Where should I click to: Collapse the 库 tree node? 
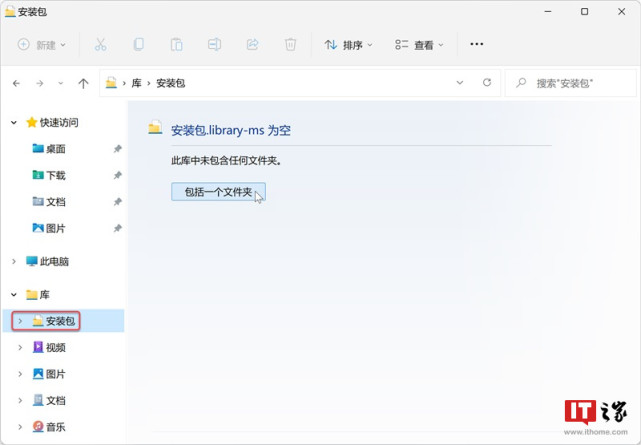click(14, 294)
